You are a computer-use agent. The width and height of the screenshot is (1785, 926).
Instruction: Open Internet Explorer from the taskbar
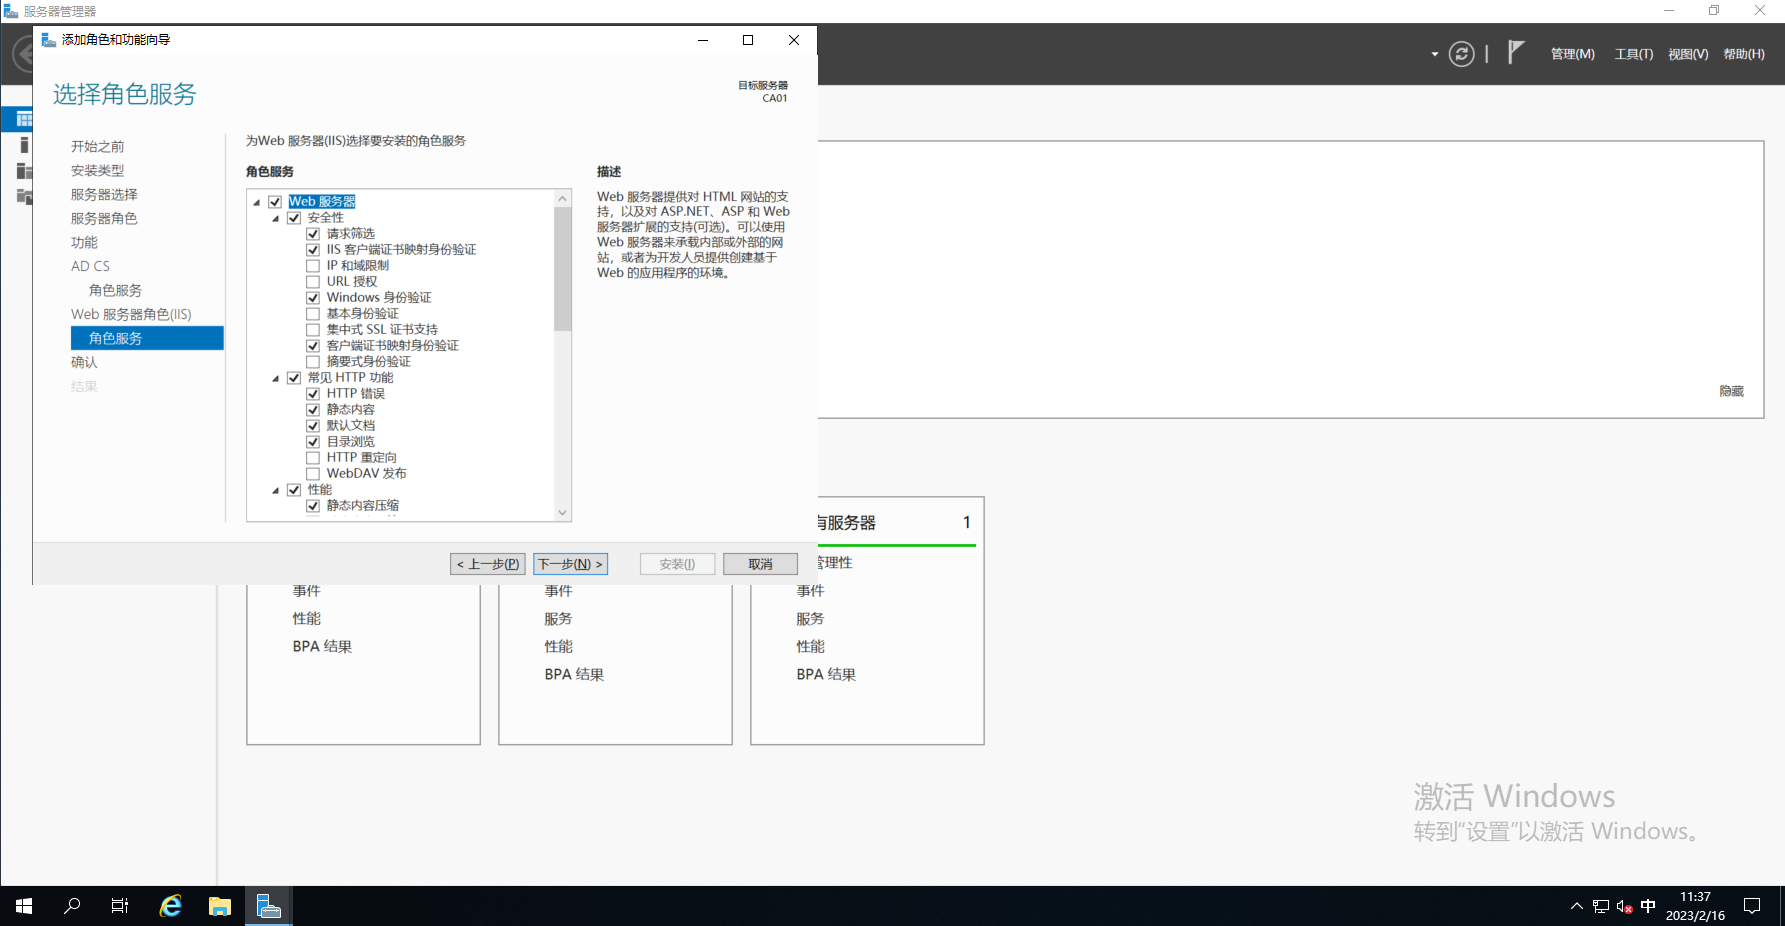171,906
